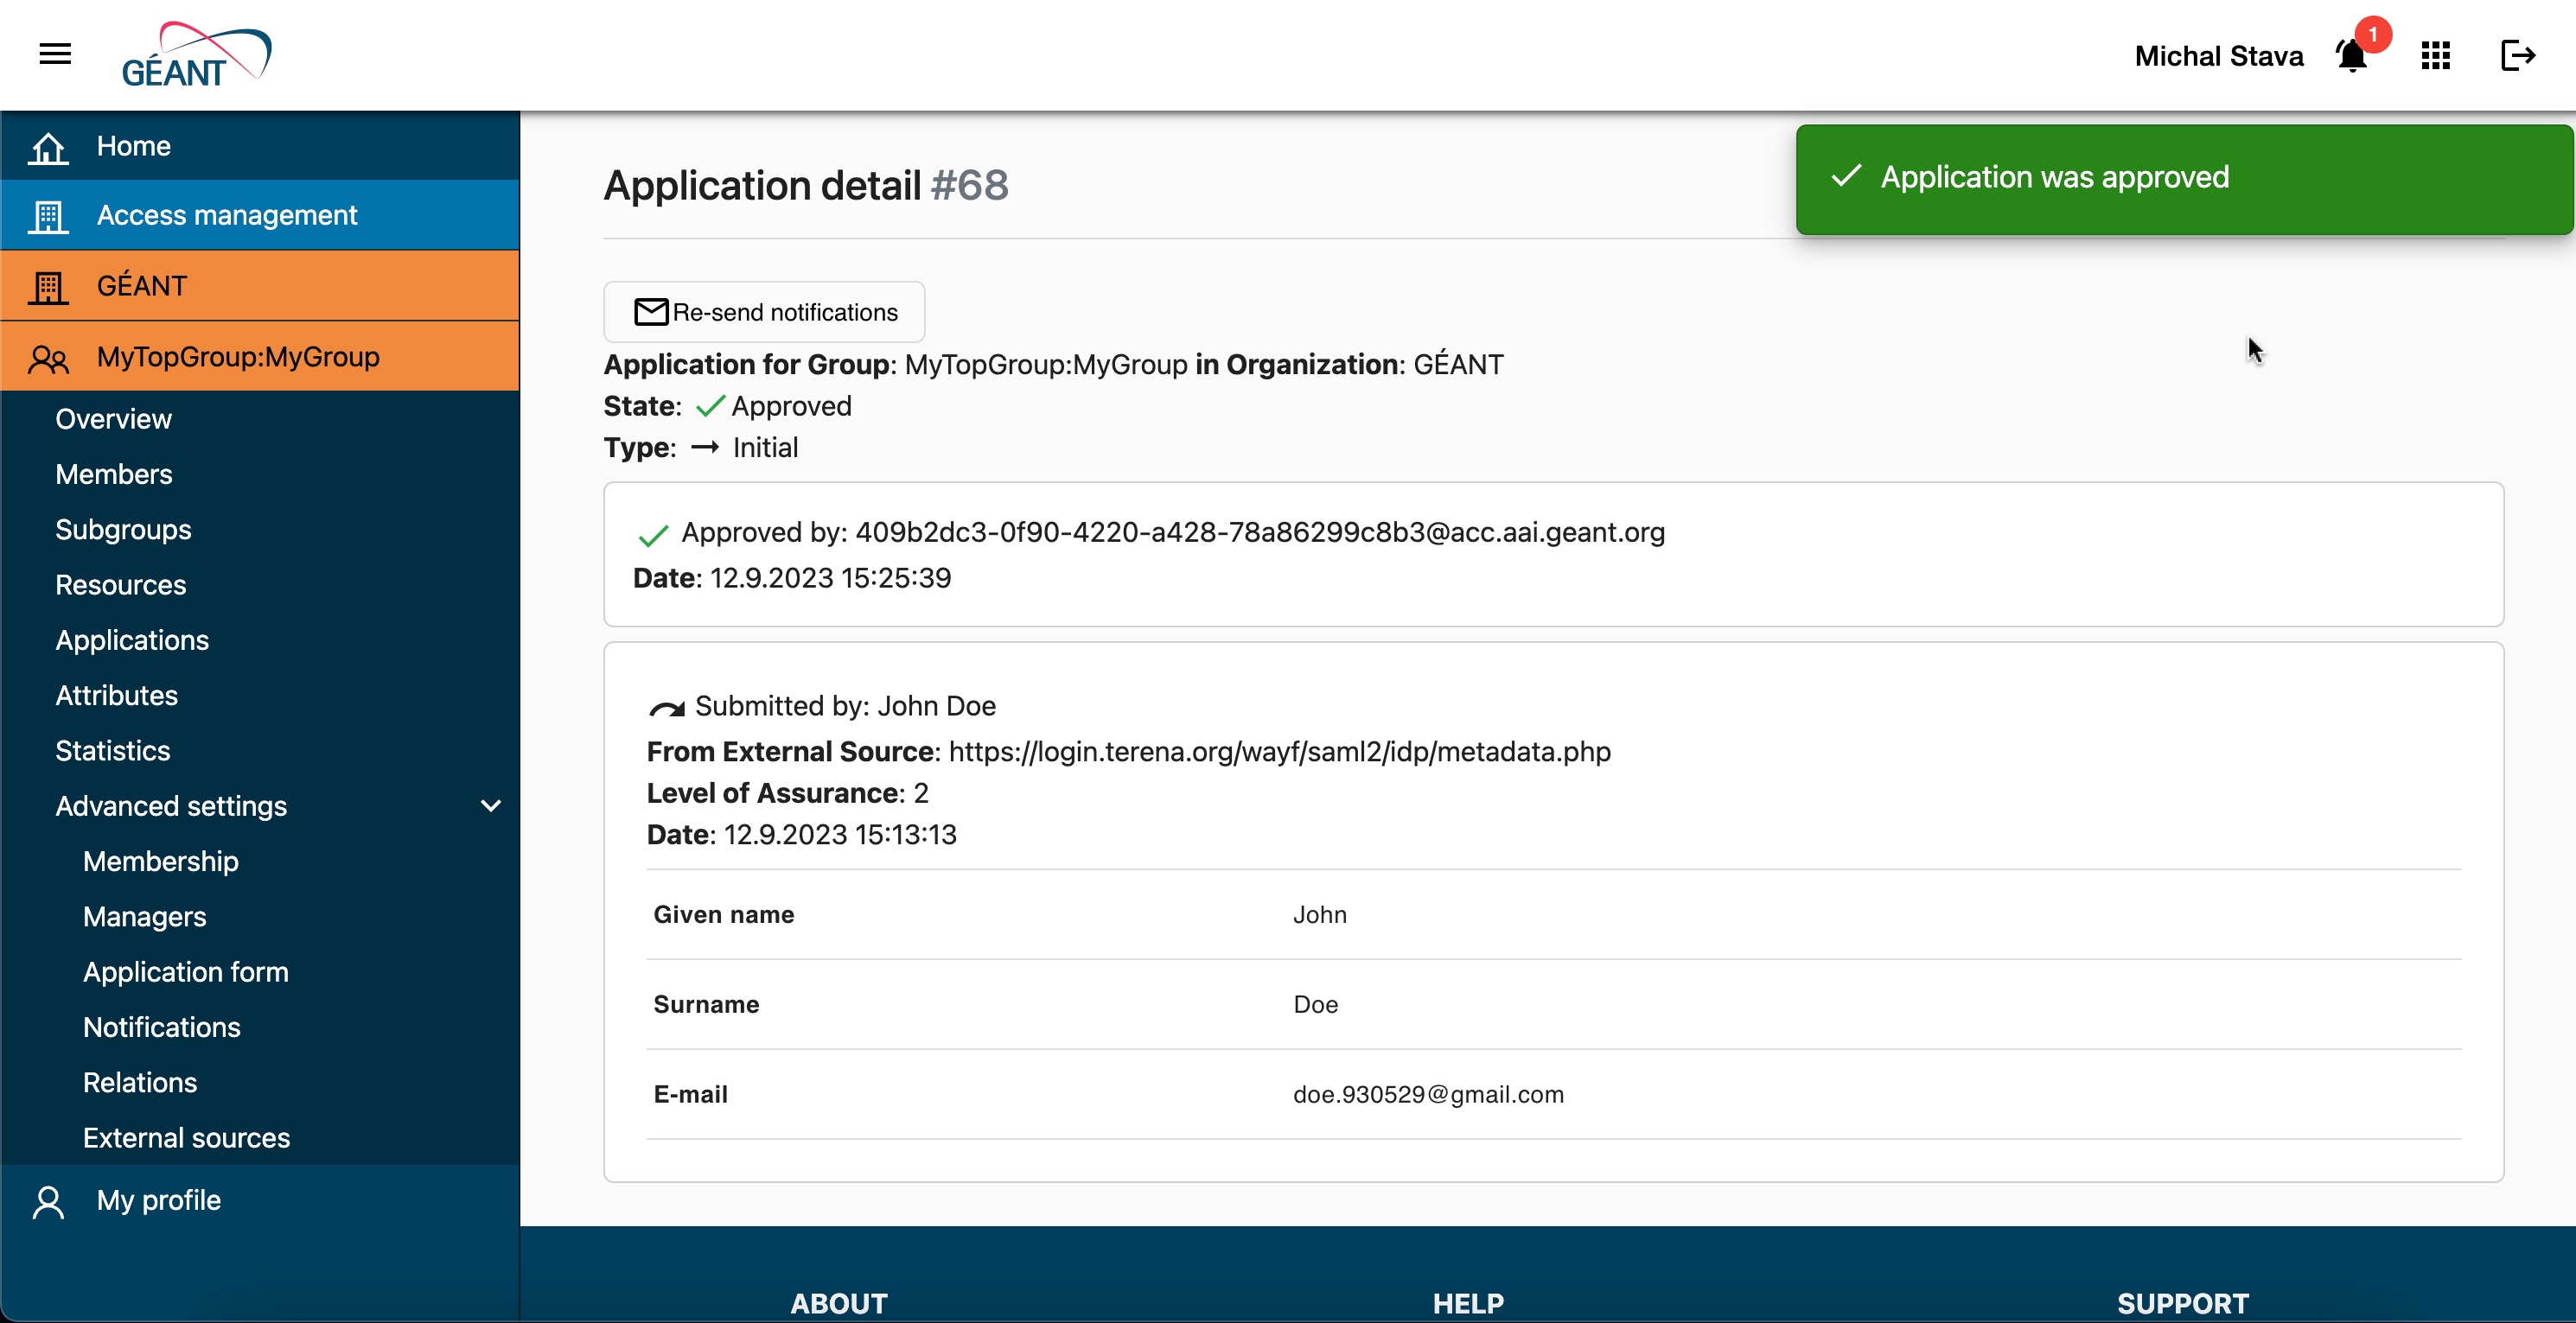Screen dimensions: 2576x1323
Task: Click the checkmark icon in approval toast
Action: coord(1846,176)
